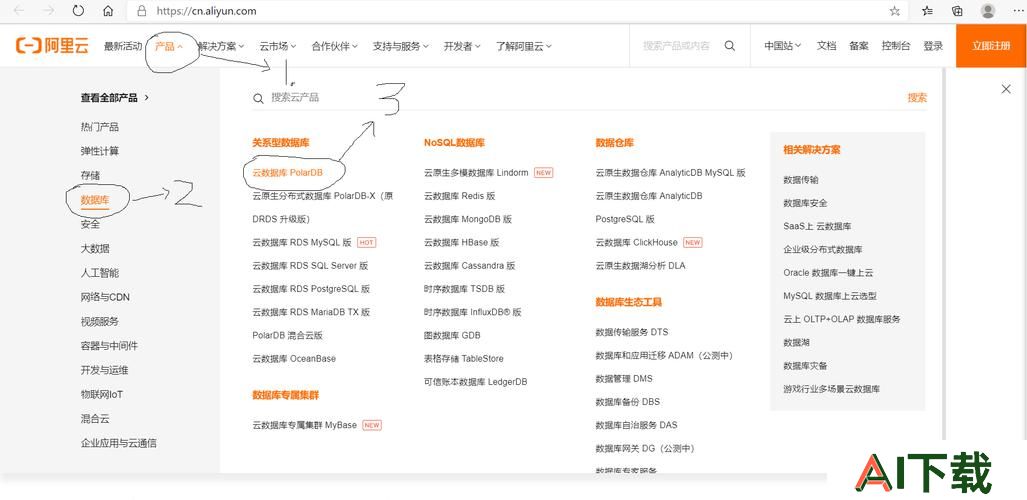Select 视频服务 category
1027x500 pixels.
pos(100,321)
